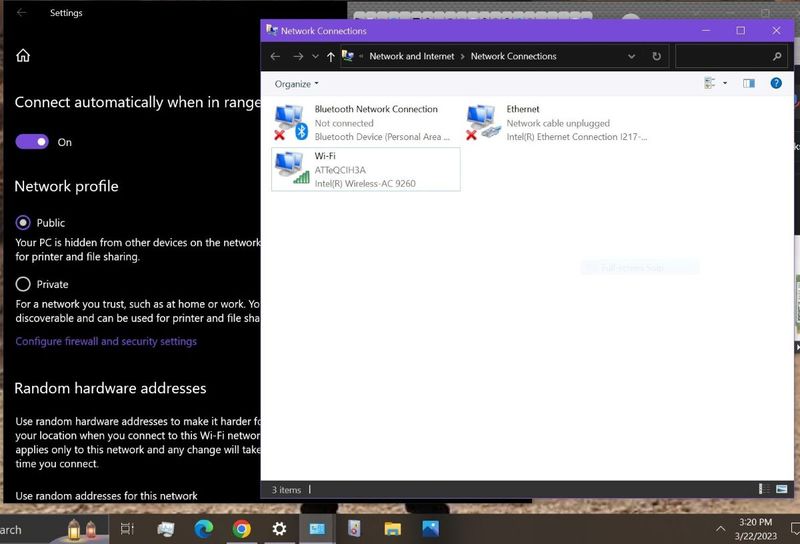The image size is (800, 544).
Task: Expand the change view options arrow
Action: [x=725, y=84]
